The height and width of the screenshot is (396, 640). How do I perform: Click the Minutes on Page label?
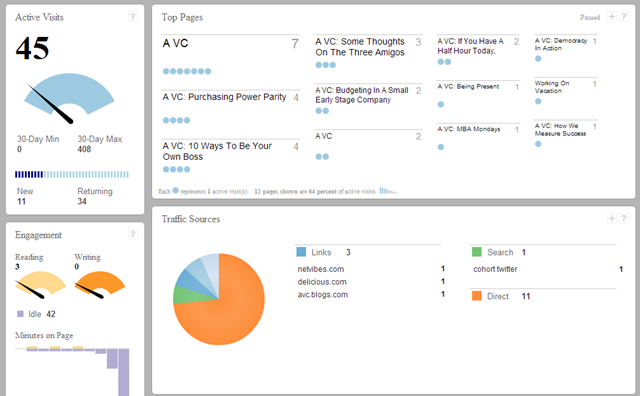[x=44, y=335]
